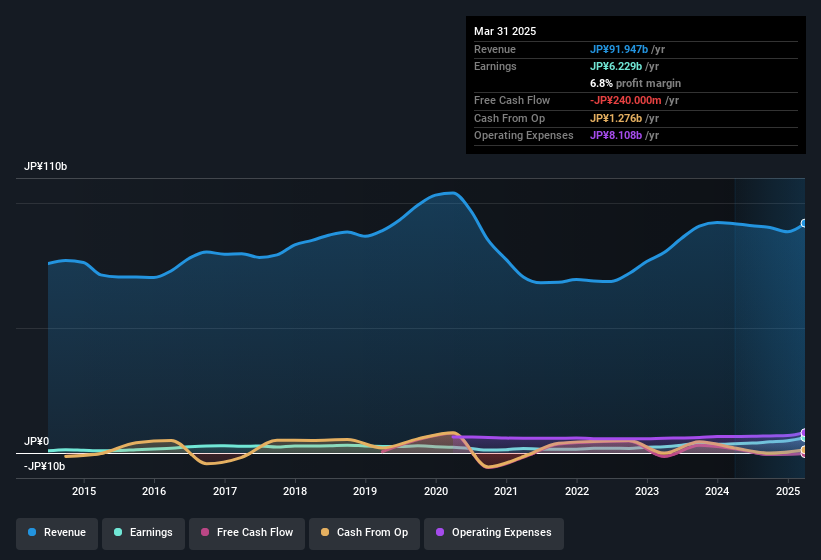Click the Cash From Op label in tooltip
This screenshot has width=821, height=560.
[509, 118]
